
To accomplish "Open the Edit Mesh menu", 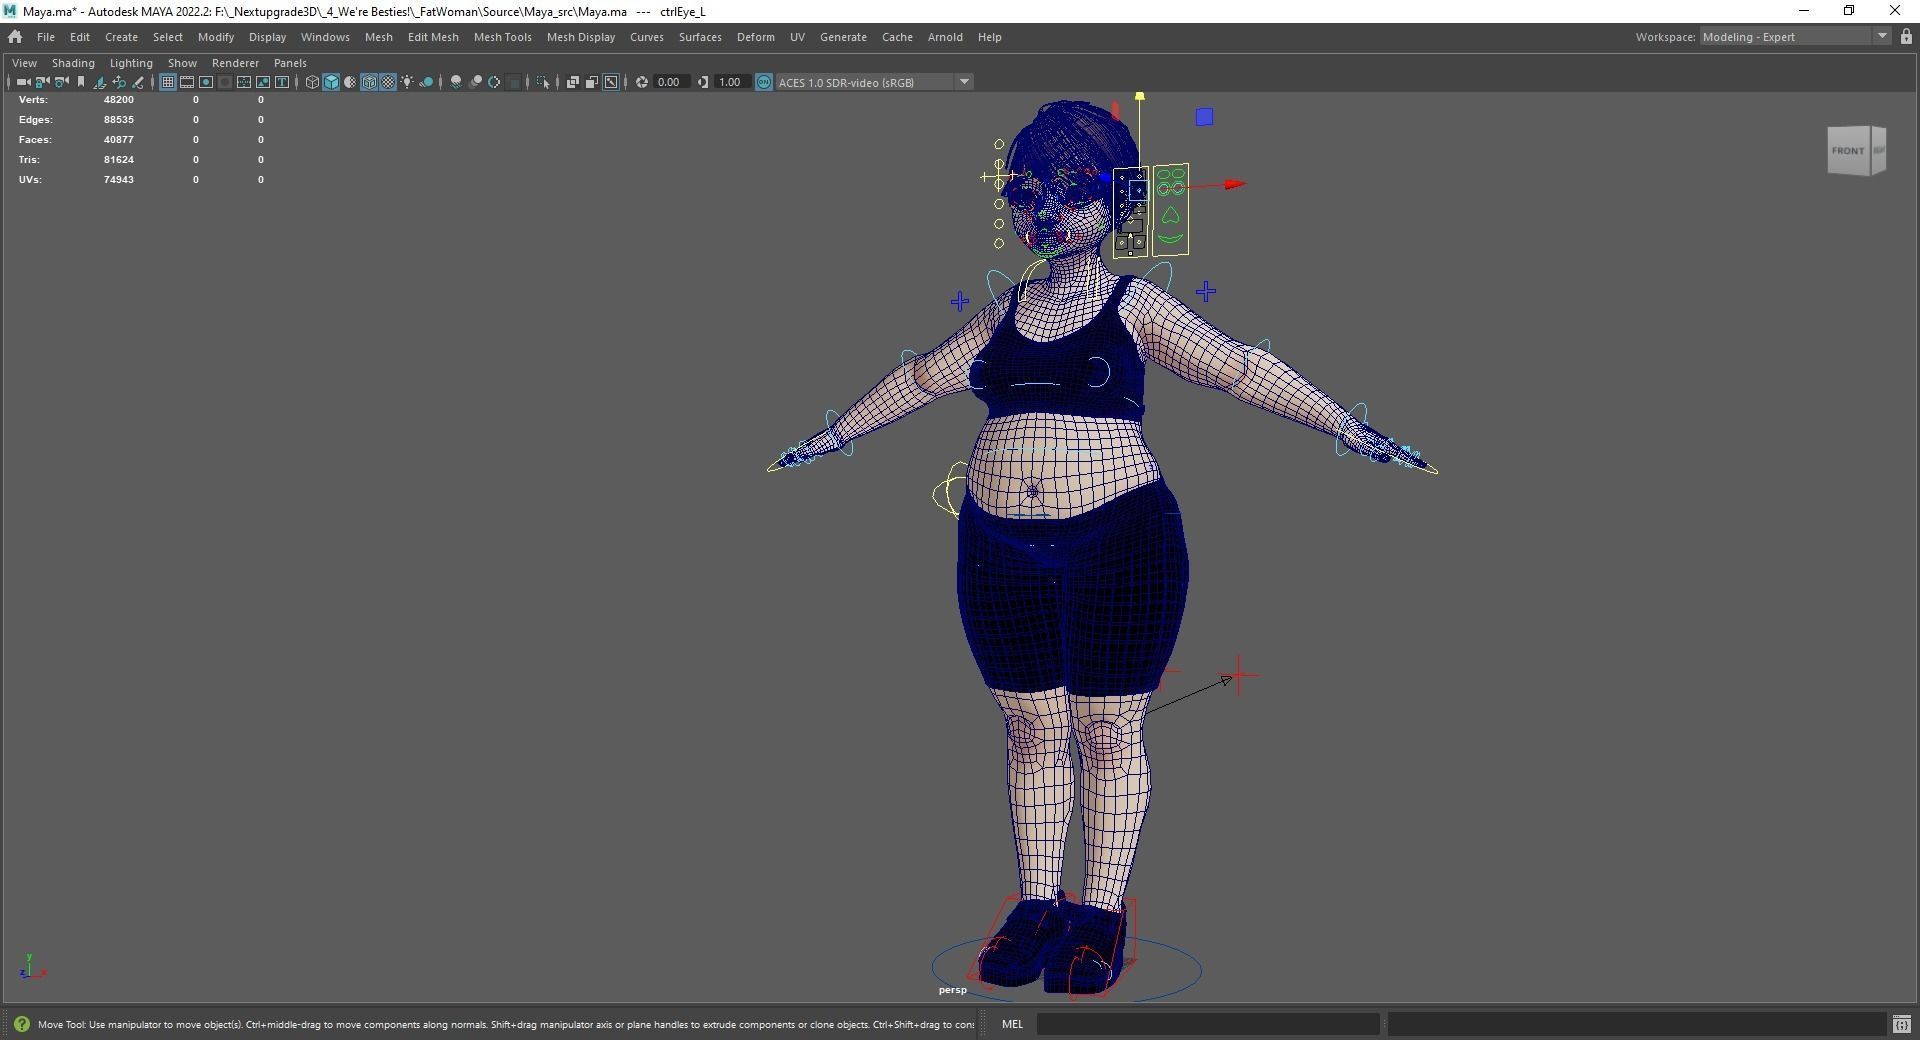I will (433, 37).
